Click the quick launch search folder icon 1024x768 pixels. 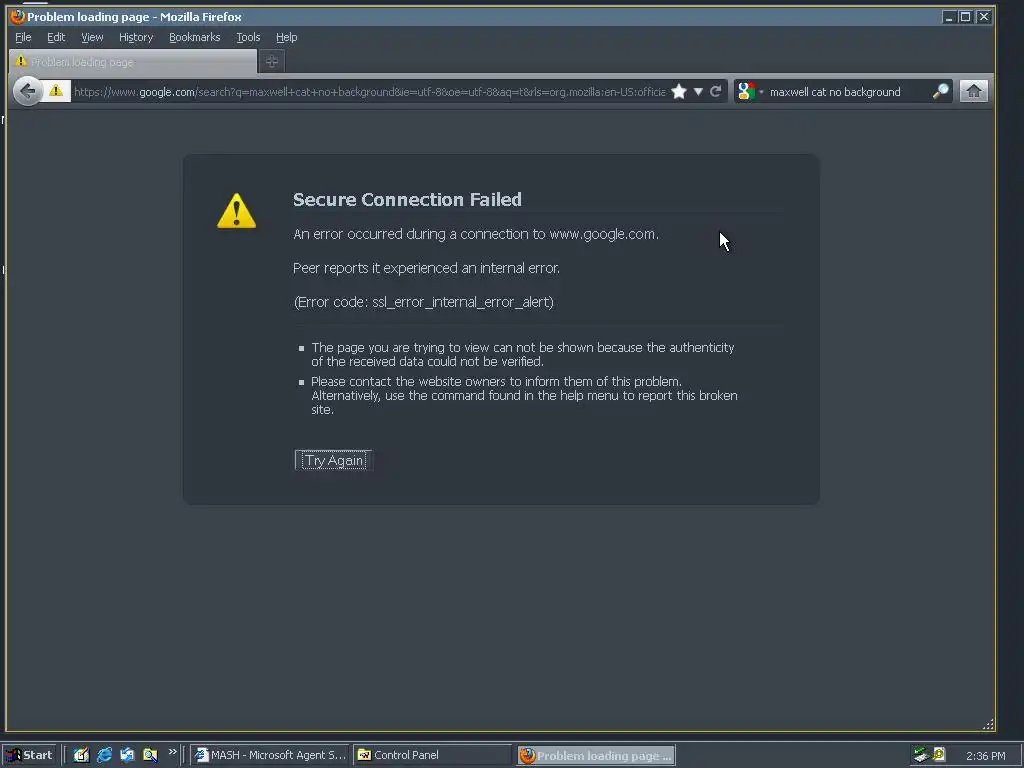click(x=150, y=755)
